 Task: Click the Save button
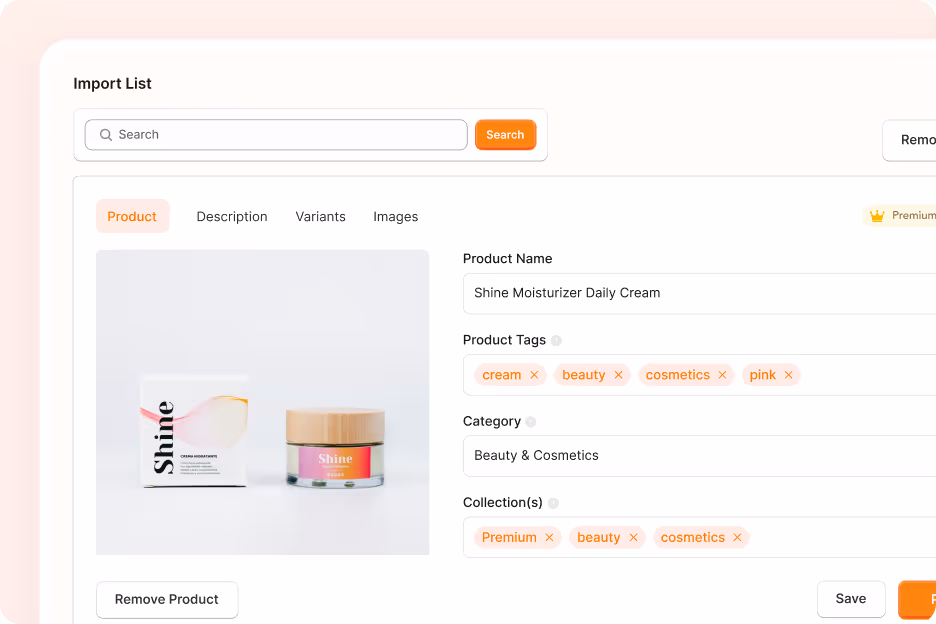pos(851,599)
